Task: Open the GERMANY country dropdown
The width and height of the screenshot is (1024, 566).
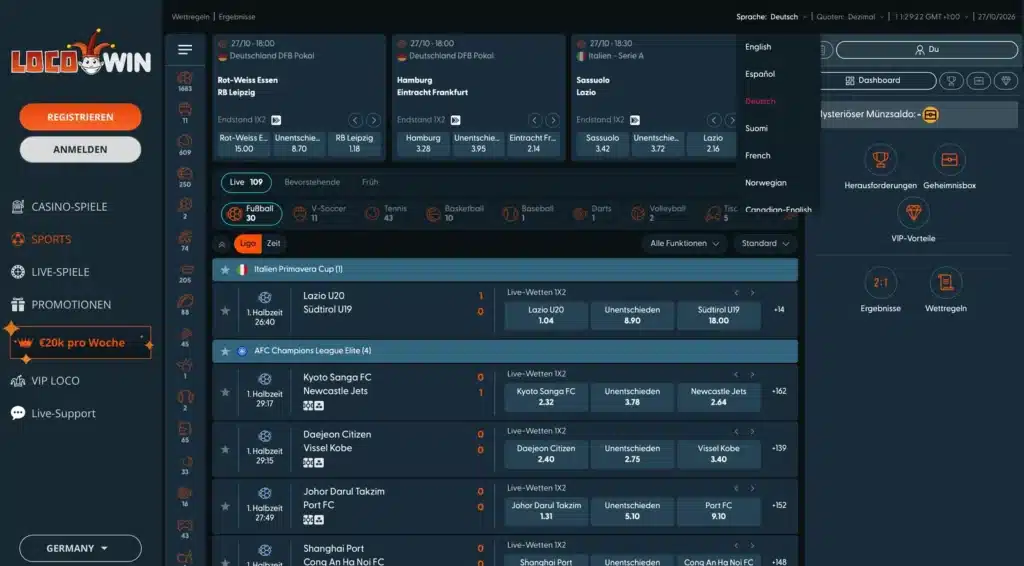Action: [80, 548]
